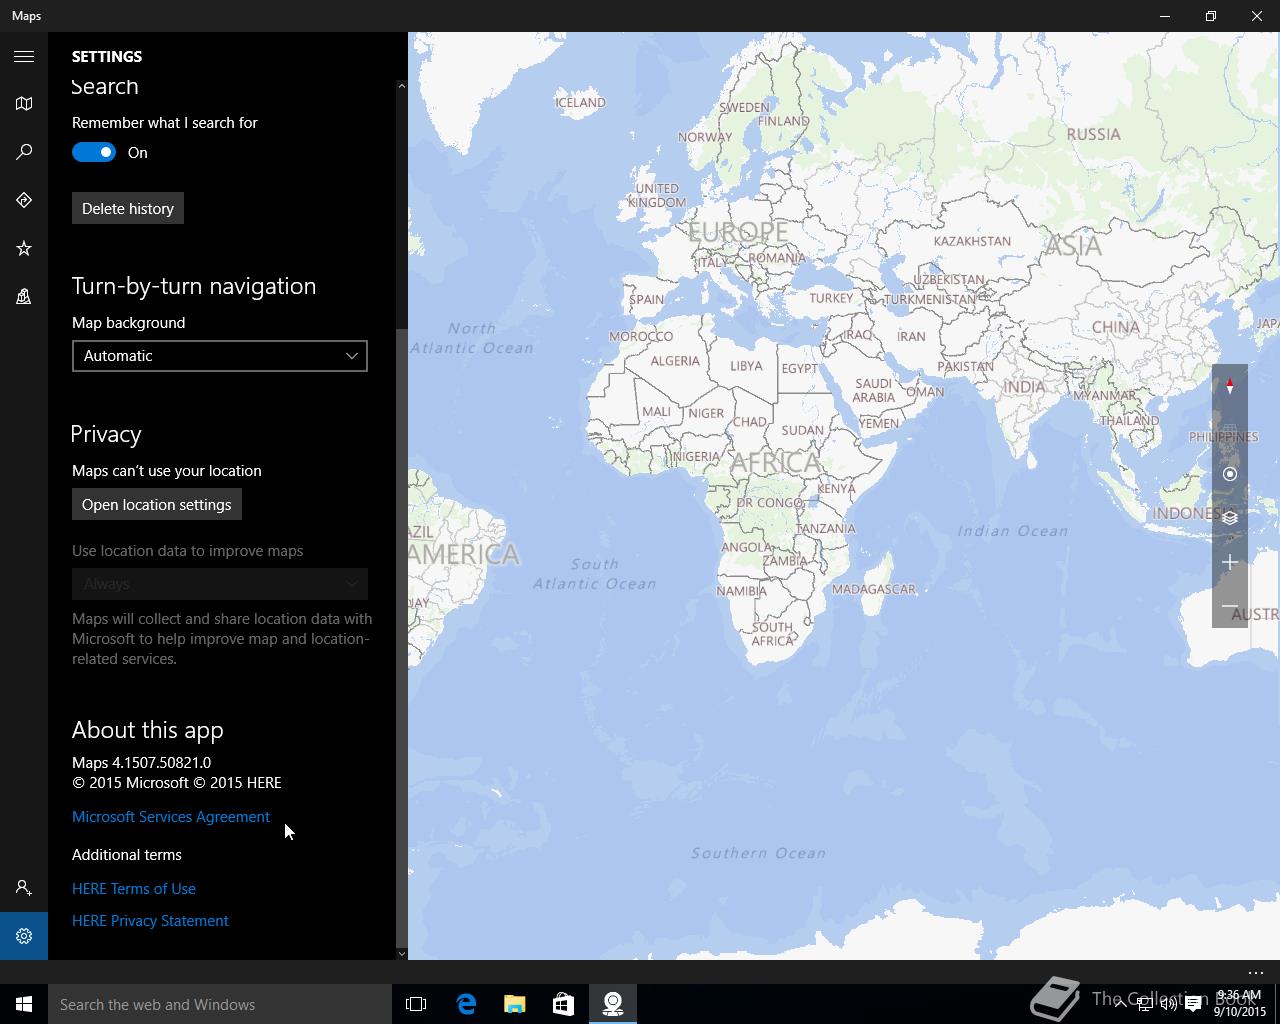
Task: Open the Search sidebar icon
Action: click(24, 152)
